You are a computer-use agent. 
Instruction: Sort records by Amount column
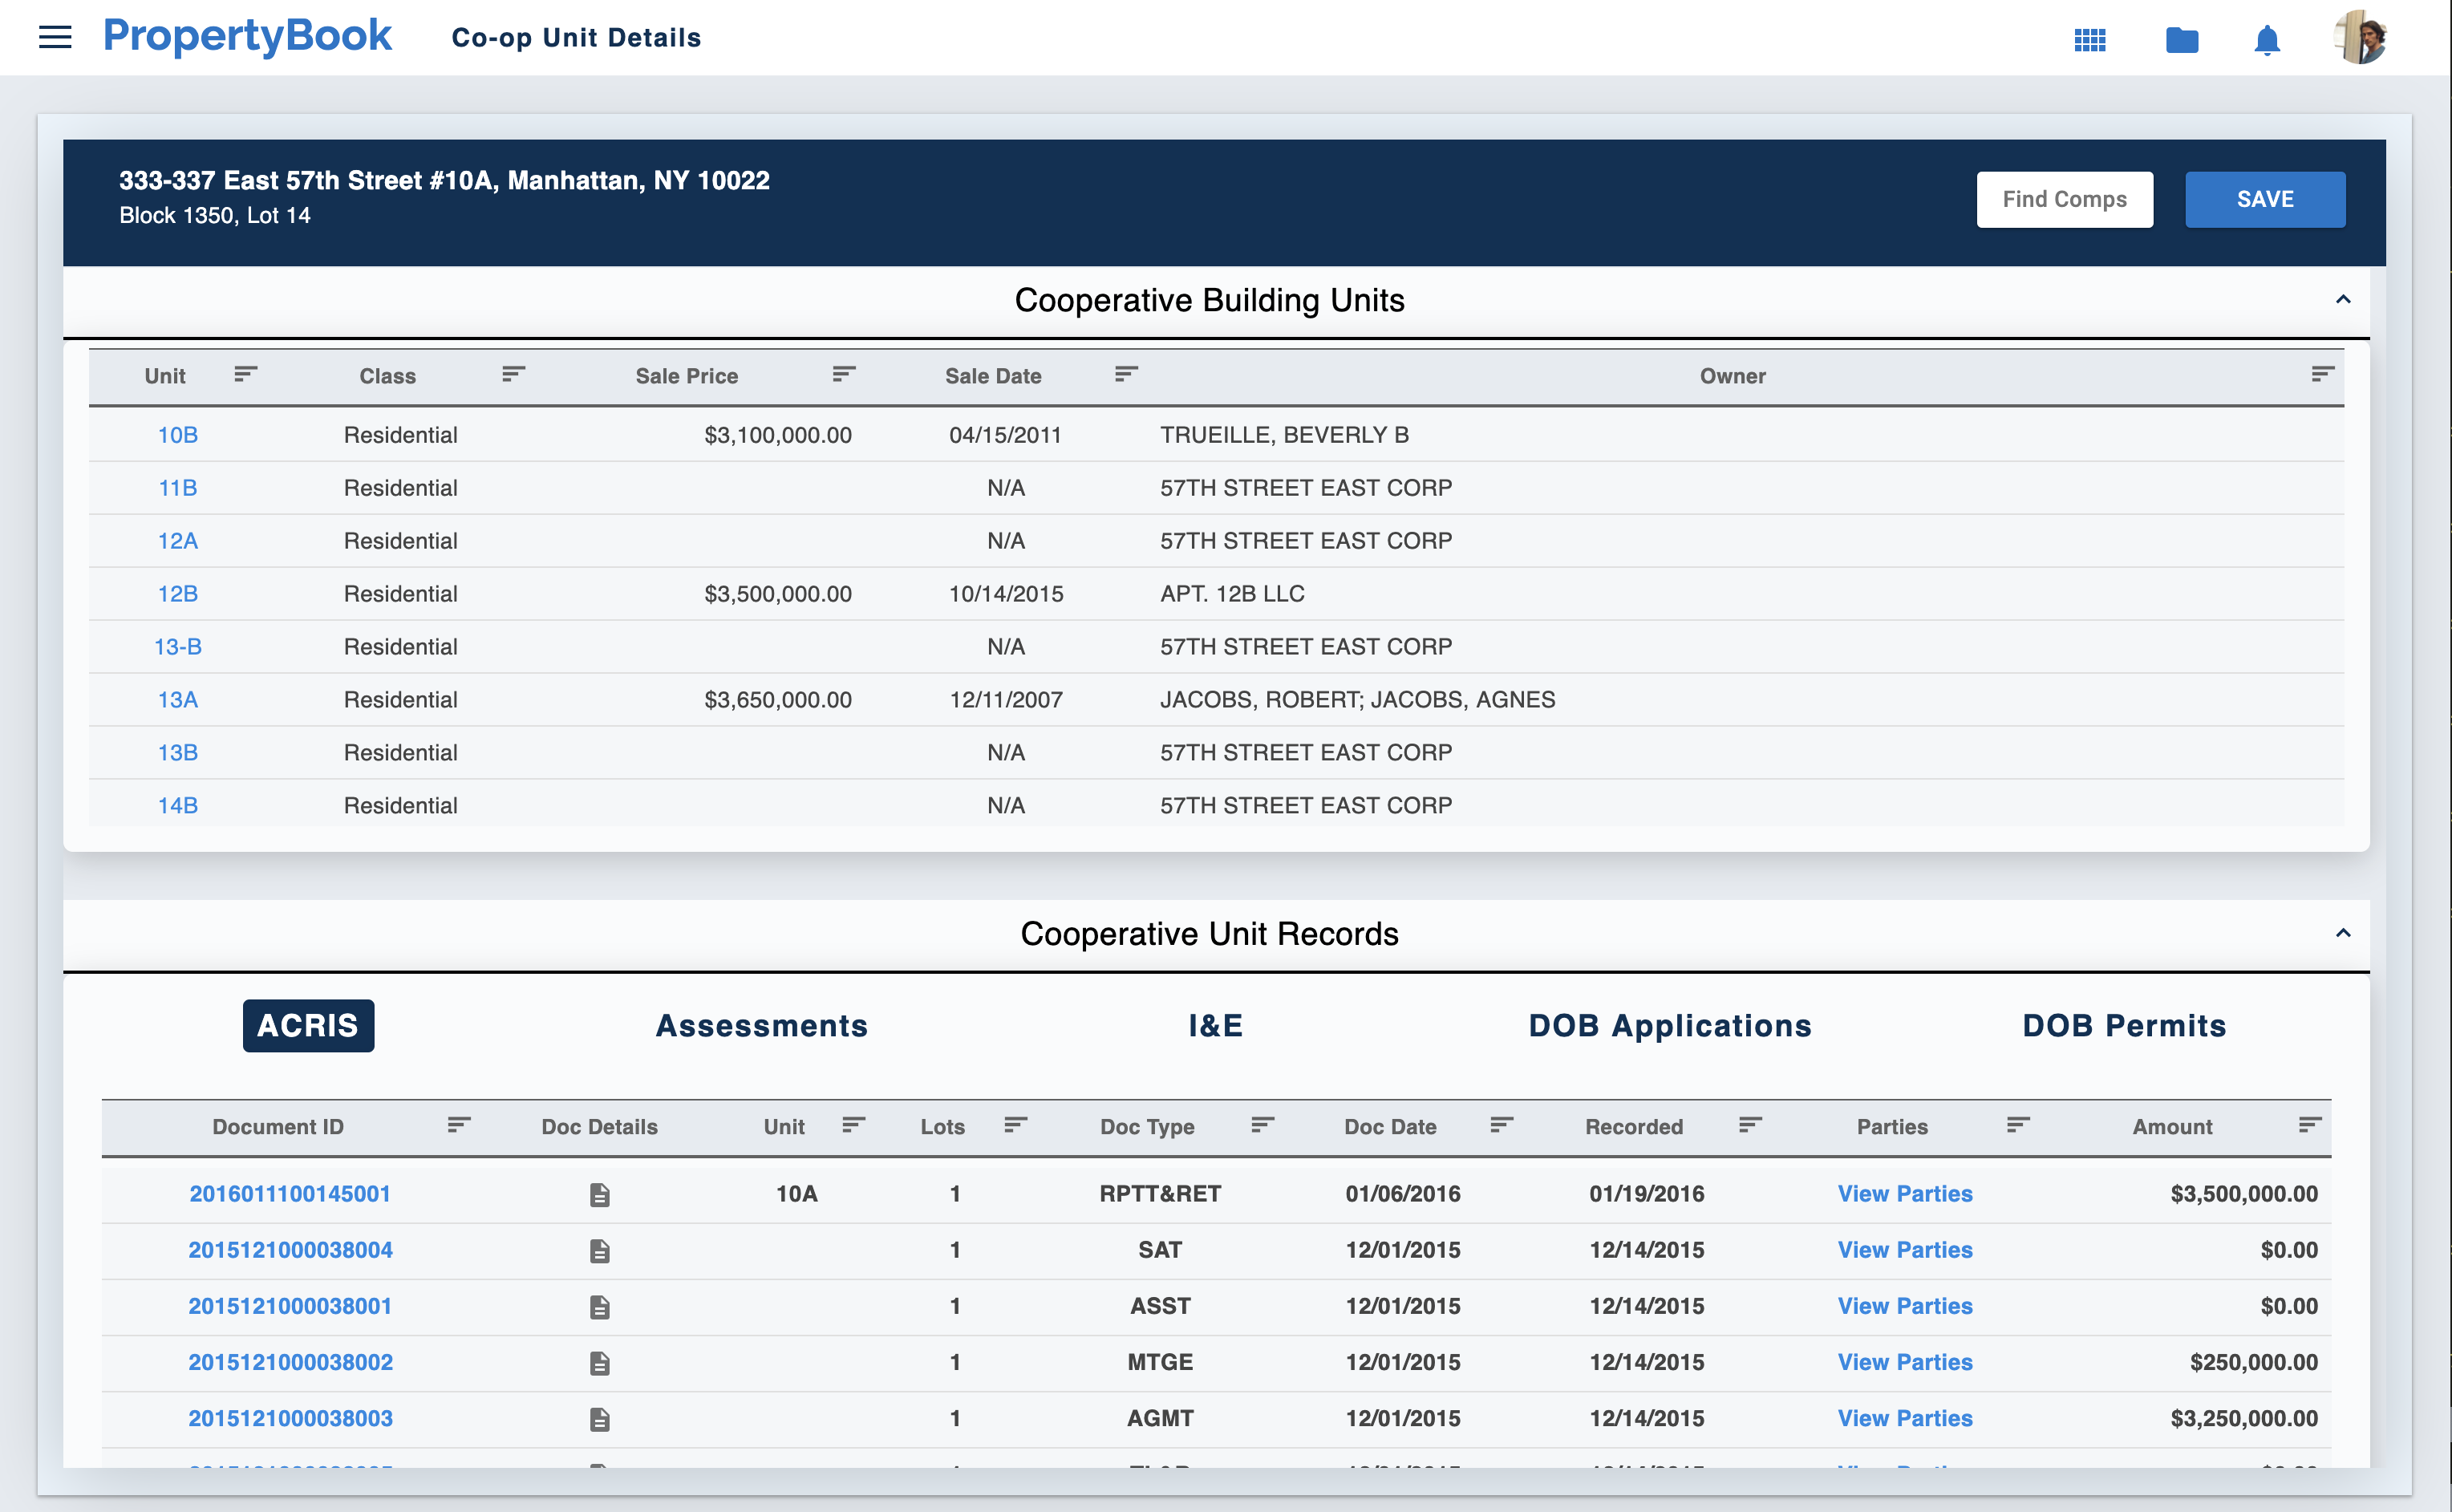click(x=2310, y=1125)
